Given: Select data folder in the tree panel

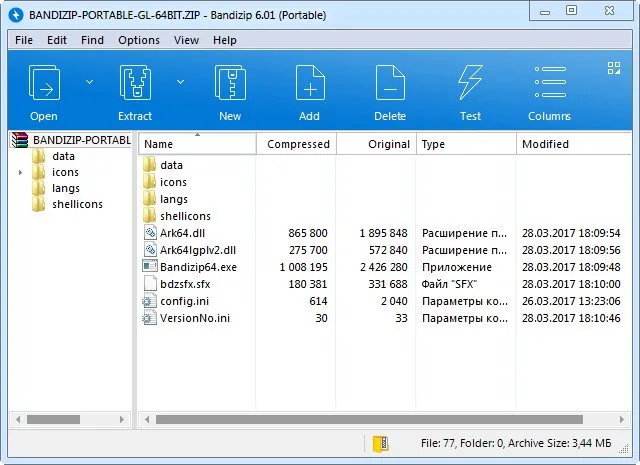Looking at the screenshot, I should click(63, 156).
